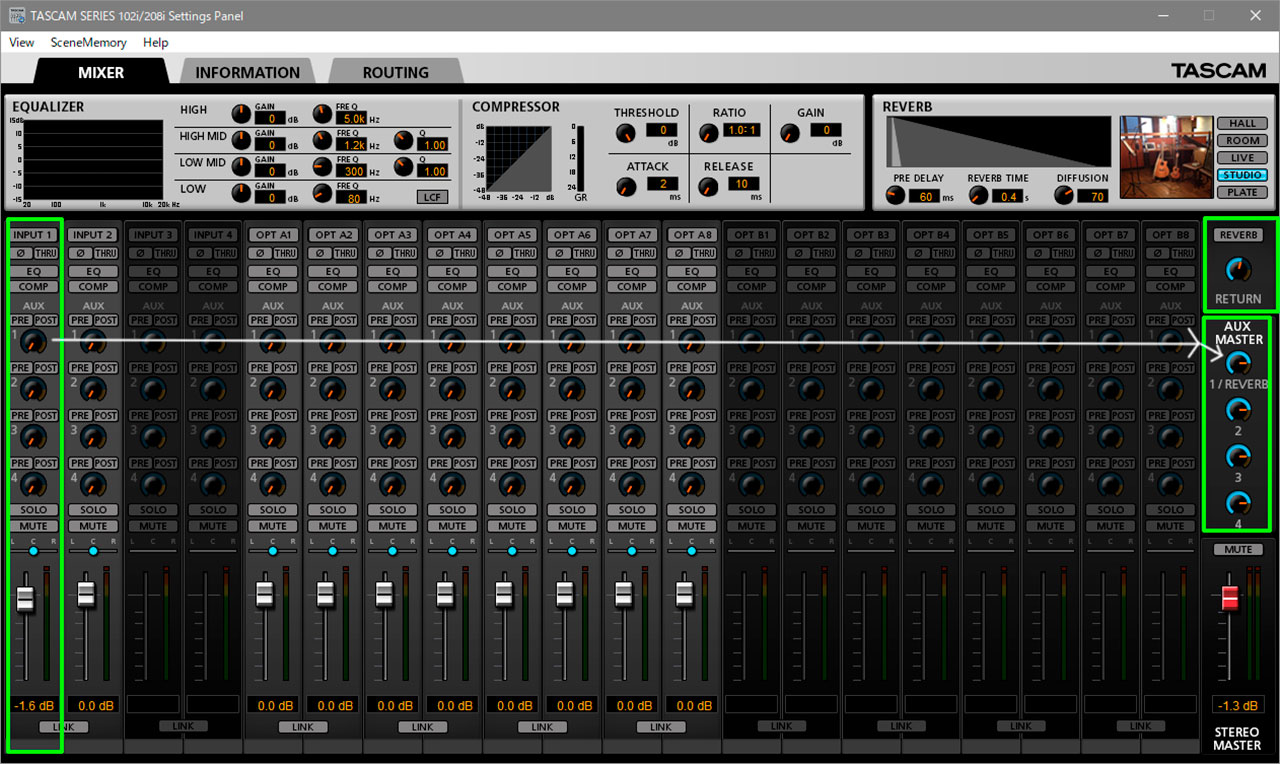
Task: Toggle the LCF low cut filter button
Action: (432, 197)
